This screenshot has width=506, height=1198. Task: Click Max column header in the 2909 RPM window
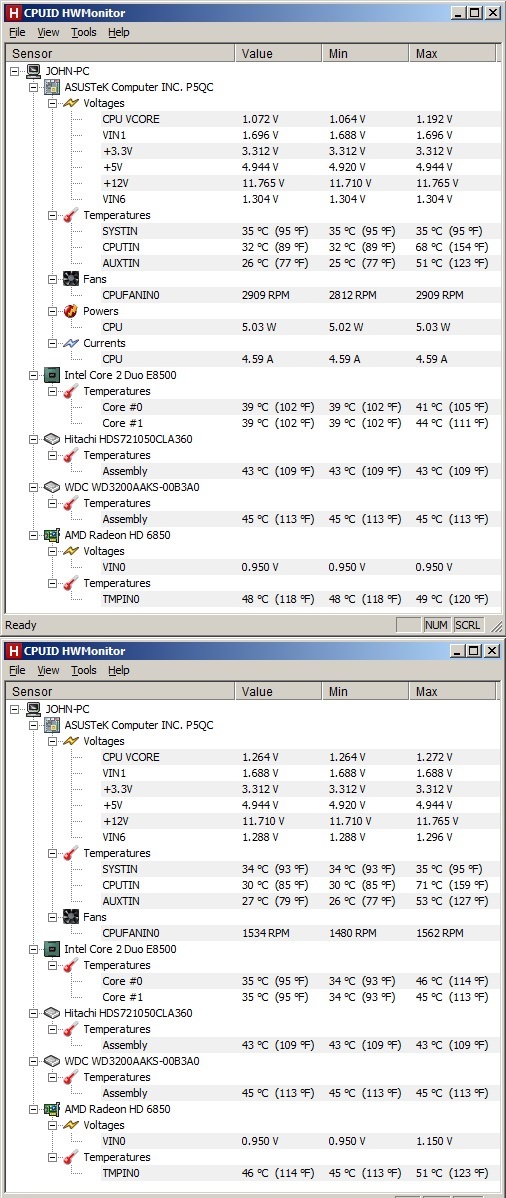454,53
